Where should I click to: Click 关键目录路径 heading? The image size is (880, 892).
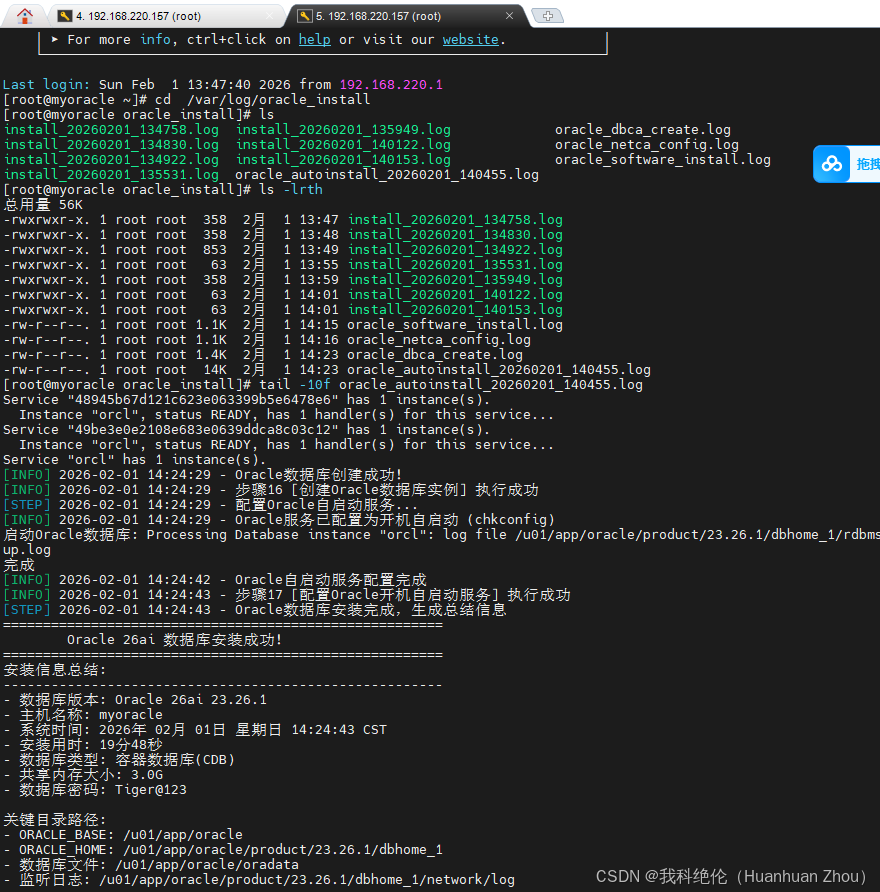tap(55, 820)
